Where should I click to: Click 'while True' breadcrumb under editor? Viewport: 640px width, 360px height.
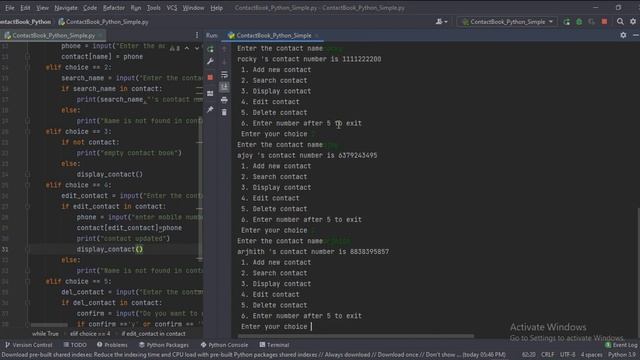coord(45,334)
